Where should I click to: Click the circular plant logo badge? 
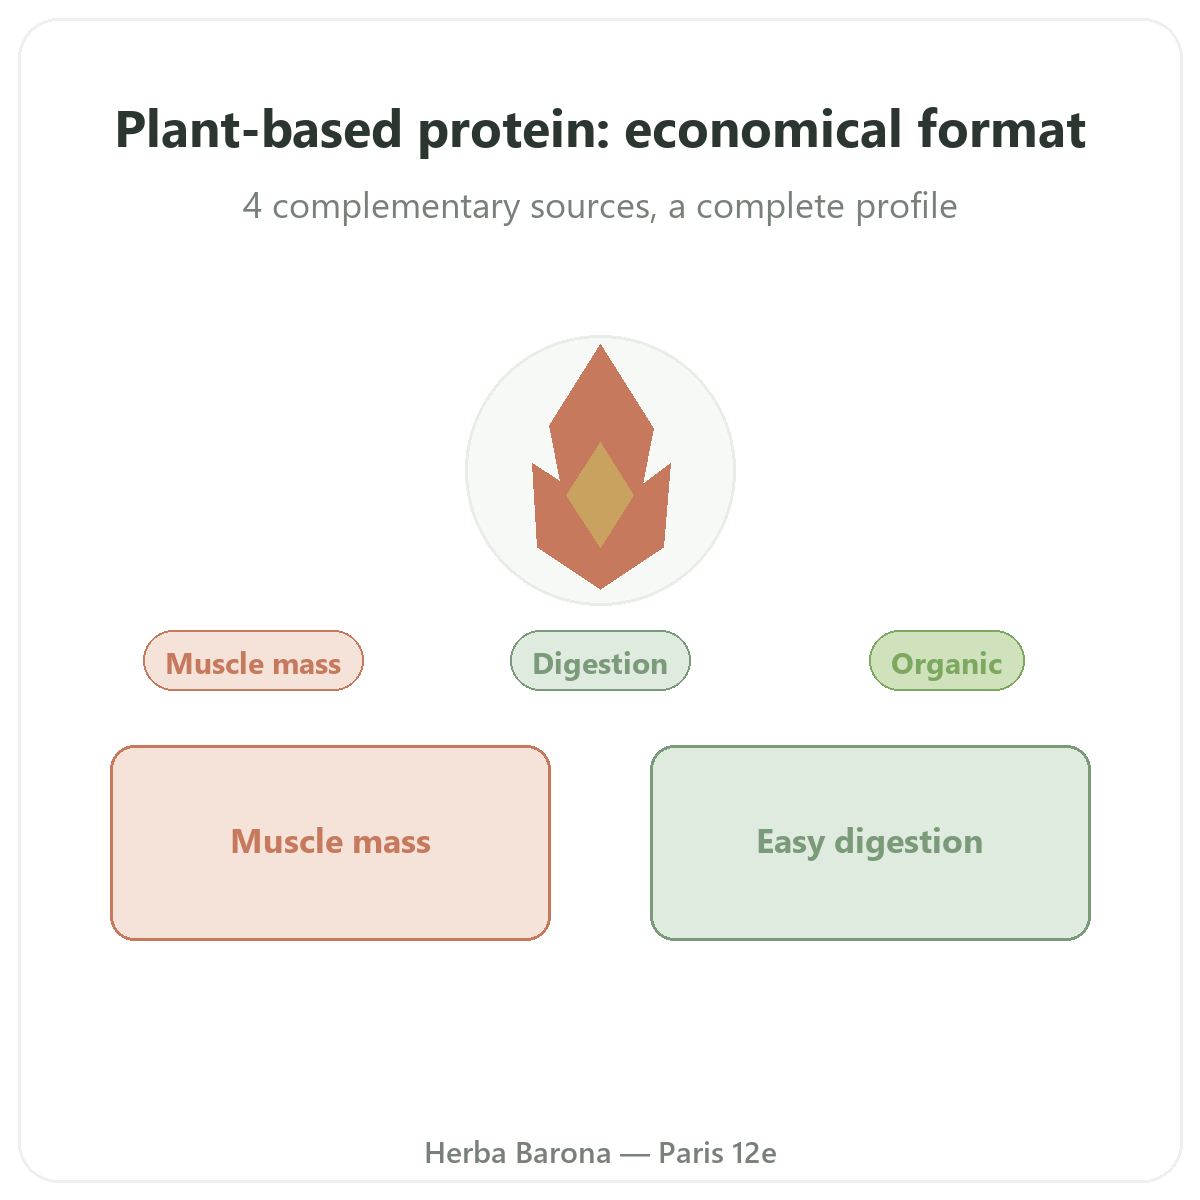pos(600,470)
